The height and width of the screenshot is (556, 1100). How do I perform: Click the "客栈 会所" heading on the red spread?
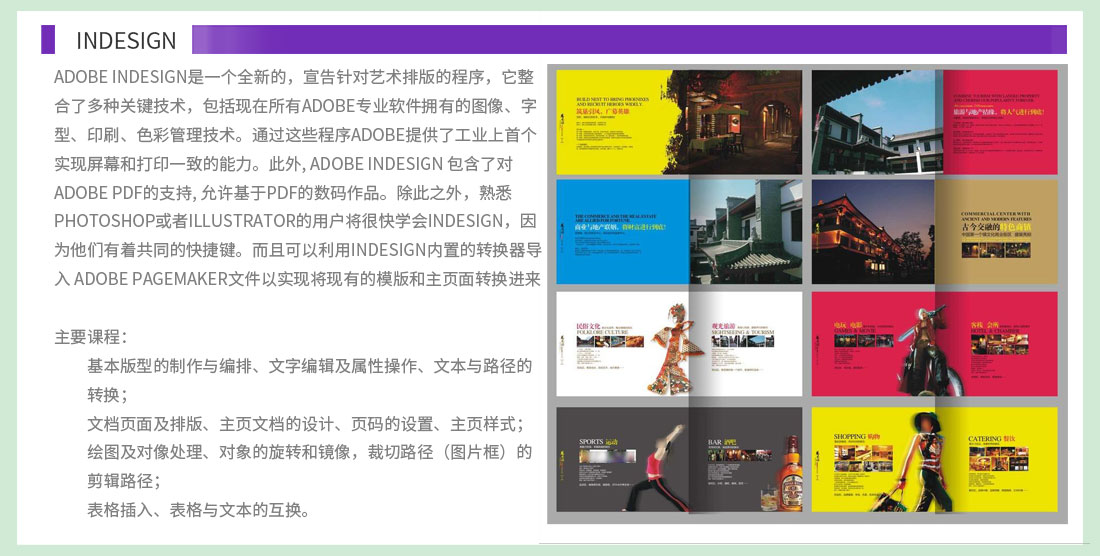(985, 326)
